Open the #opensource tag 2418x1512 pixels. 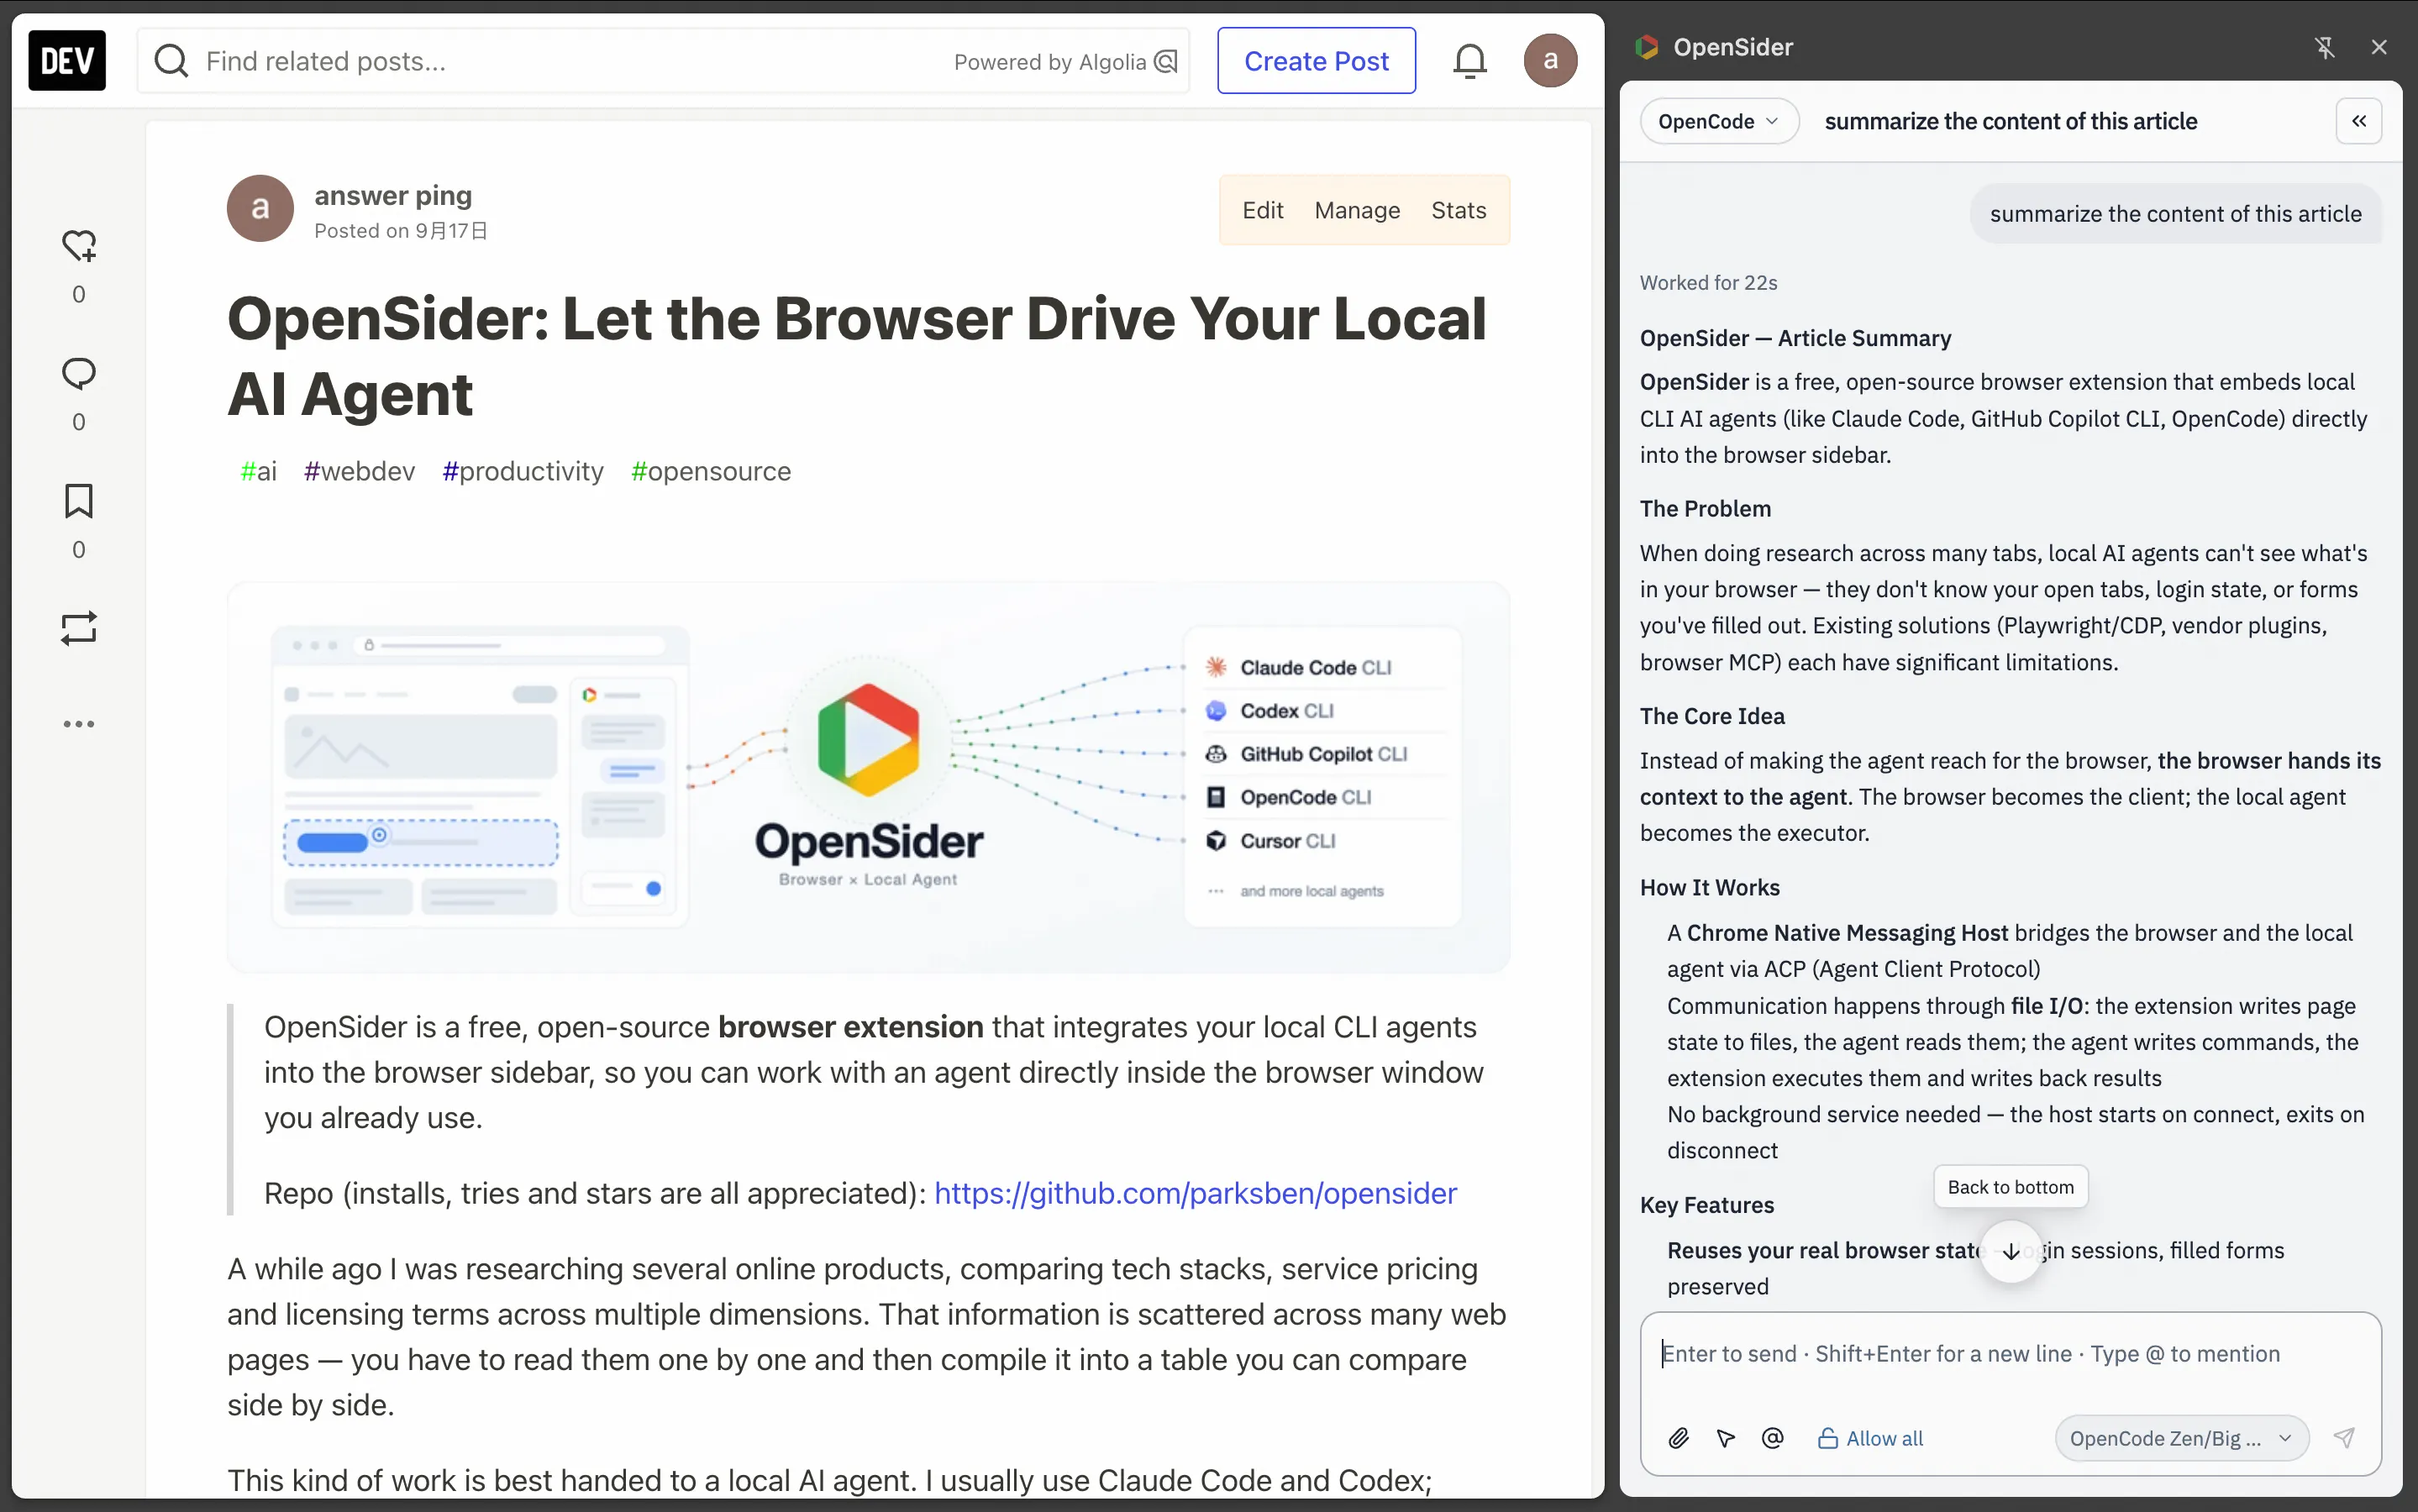[x=711, y=471]
